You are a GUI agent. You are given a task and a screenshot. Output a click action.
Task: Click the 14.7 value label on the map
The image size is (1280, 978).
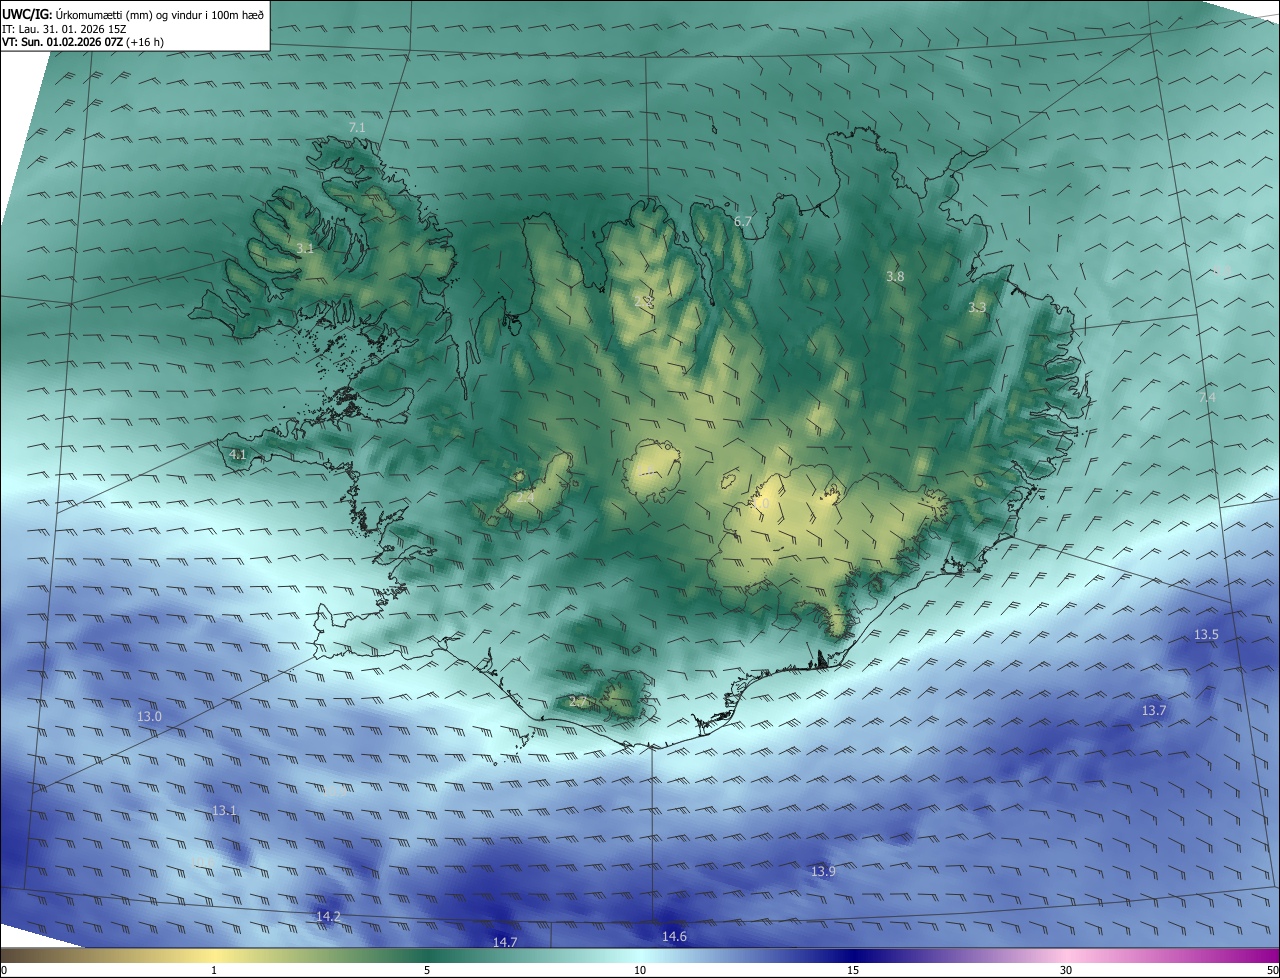click(x=505, y=942)
